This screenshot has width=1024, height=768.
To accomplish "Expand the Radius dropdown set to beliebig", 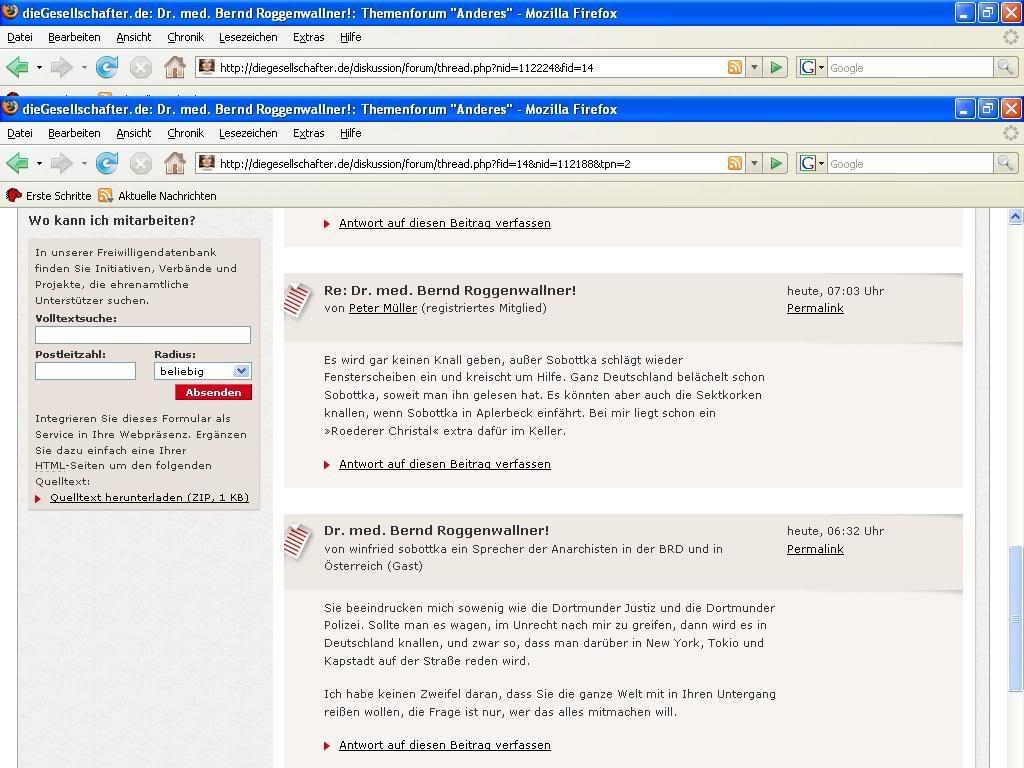I will click(x=241, y=371).
